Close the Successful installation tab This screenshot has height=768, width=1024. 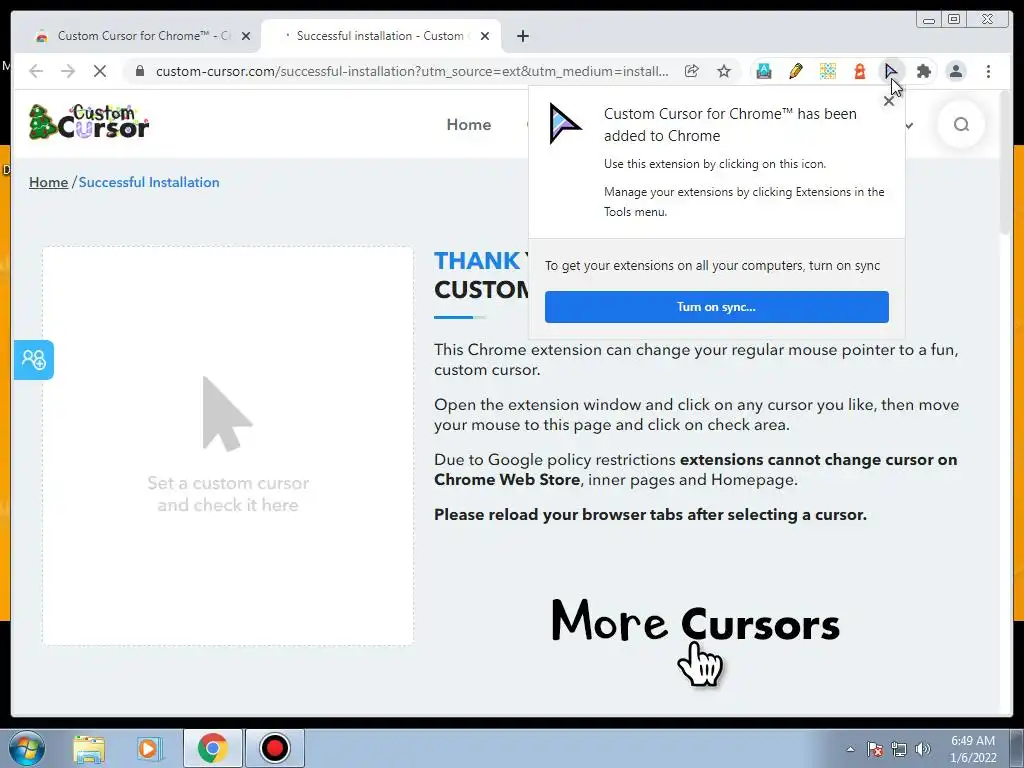485,37
